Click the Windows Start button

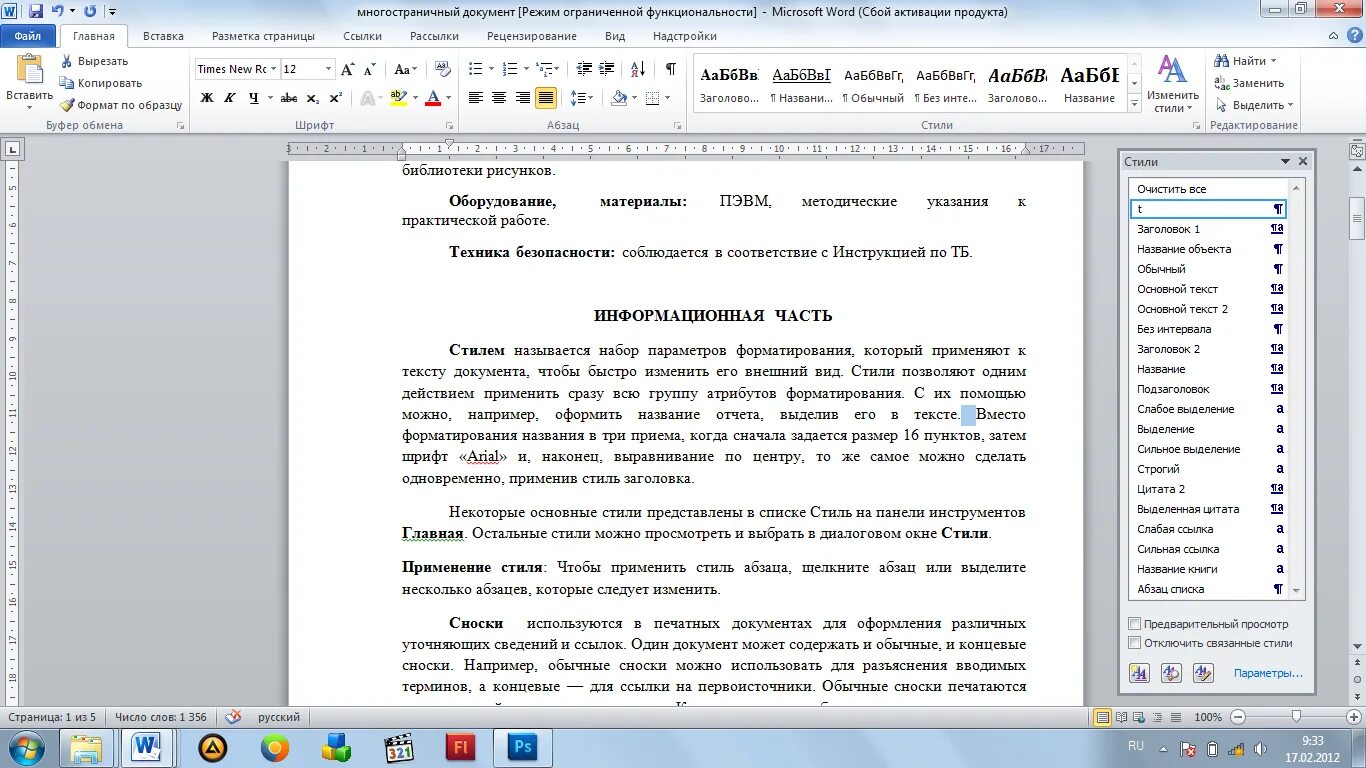click(x=25, y=747)
